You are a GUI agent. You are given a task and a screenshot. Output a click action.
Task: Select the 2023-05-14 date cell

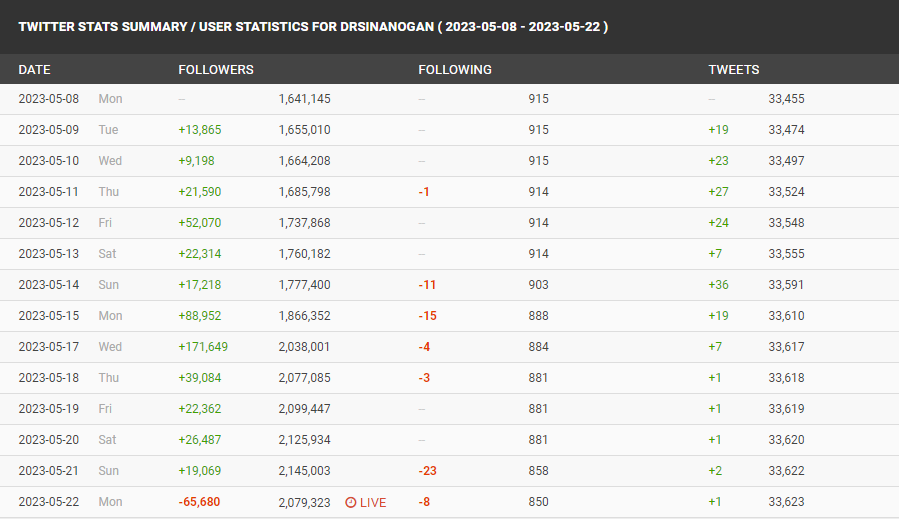coord(49,285)
